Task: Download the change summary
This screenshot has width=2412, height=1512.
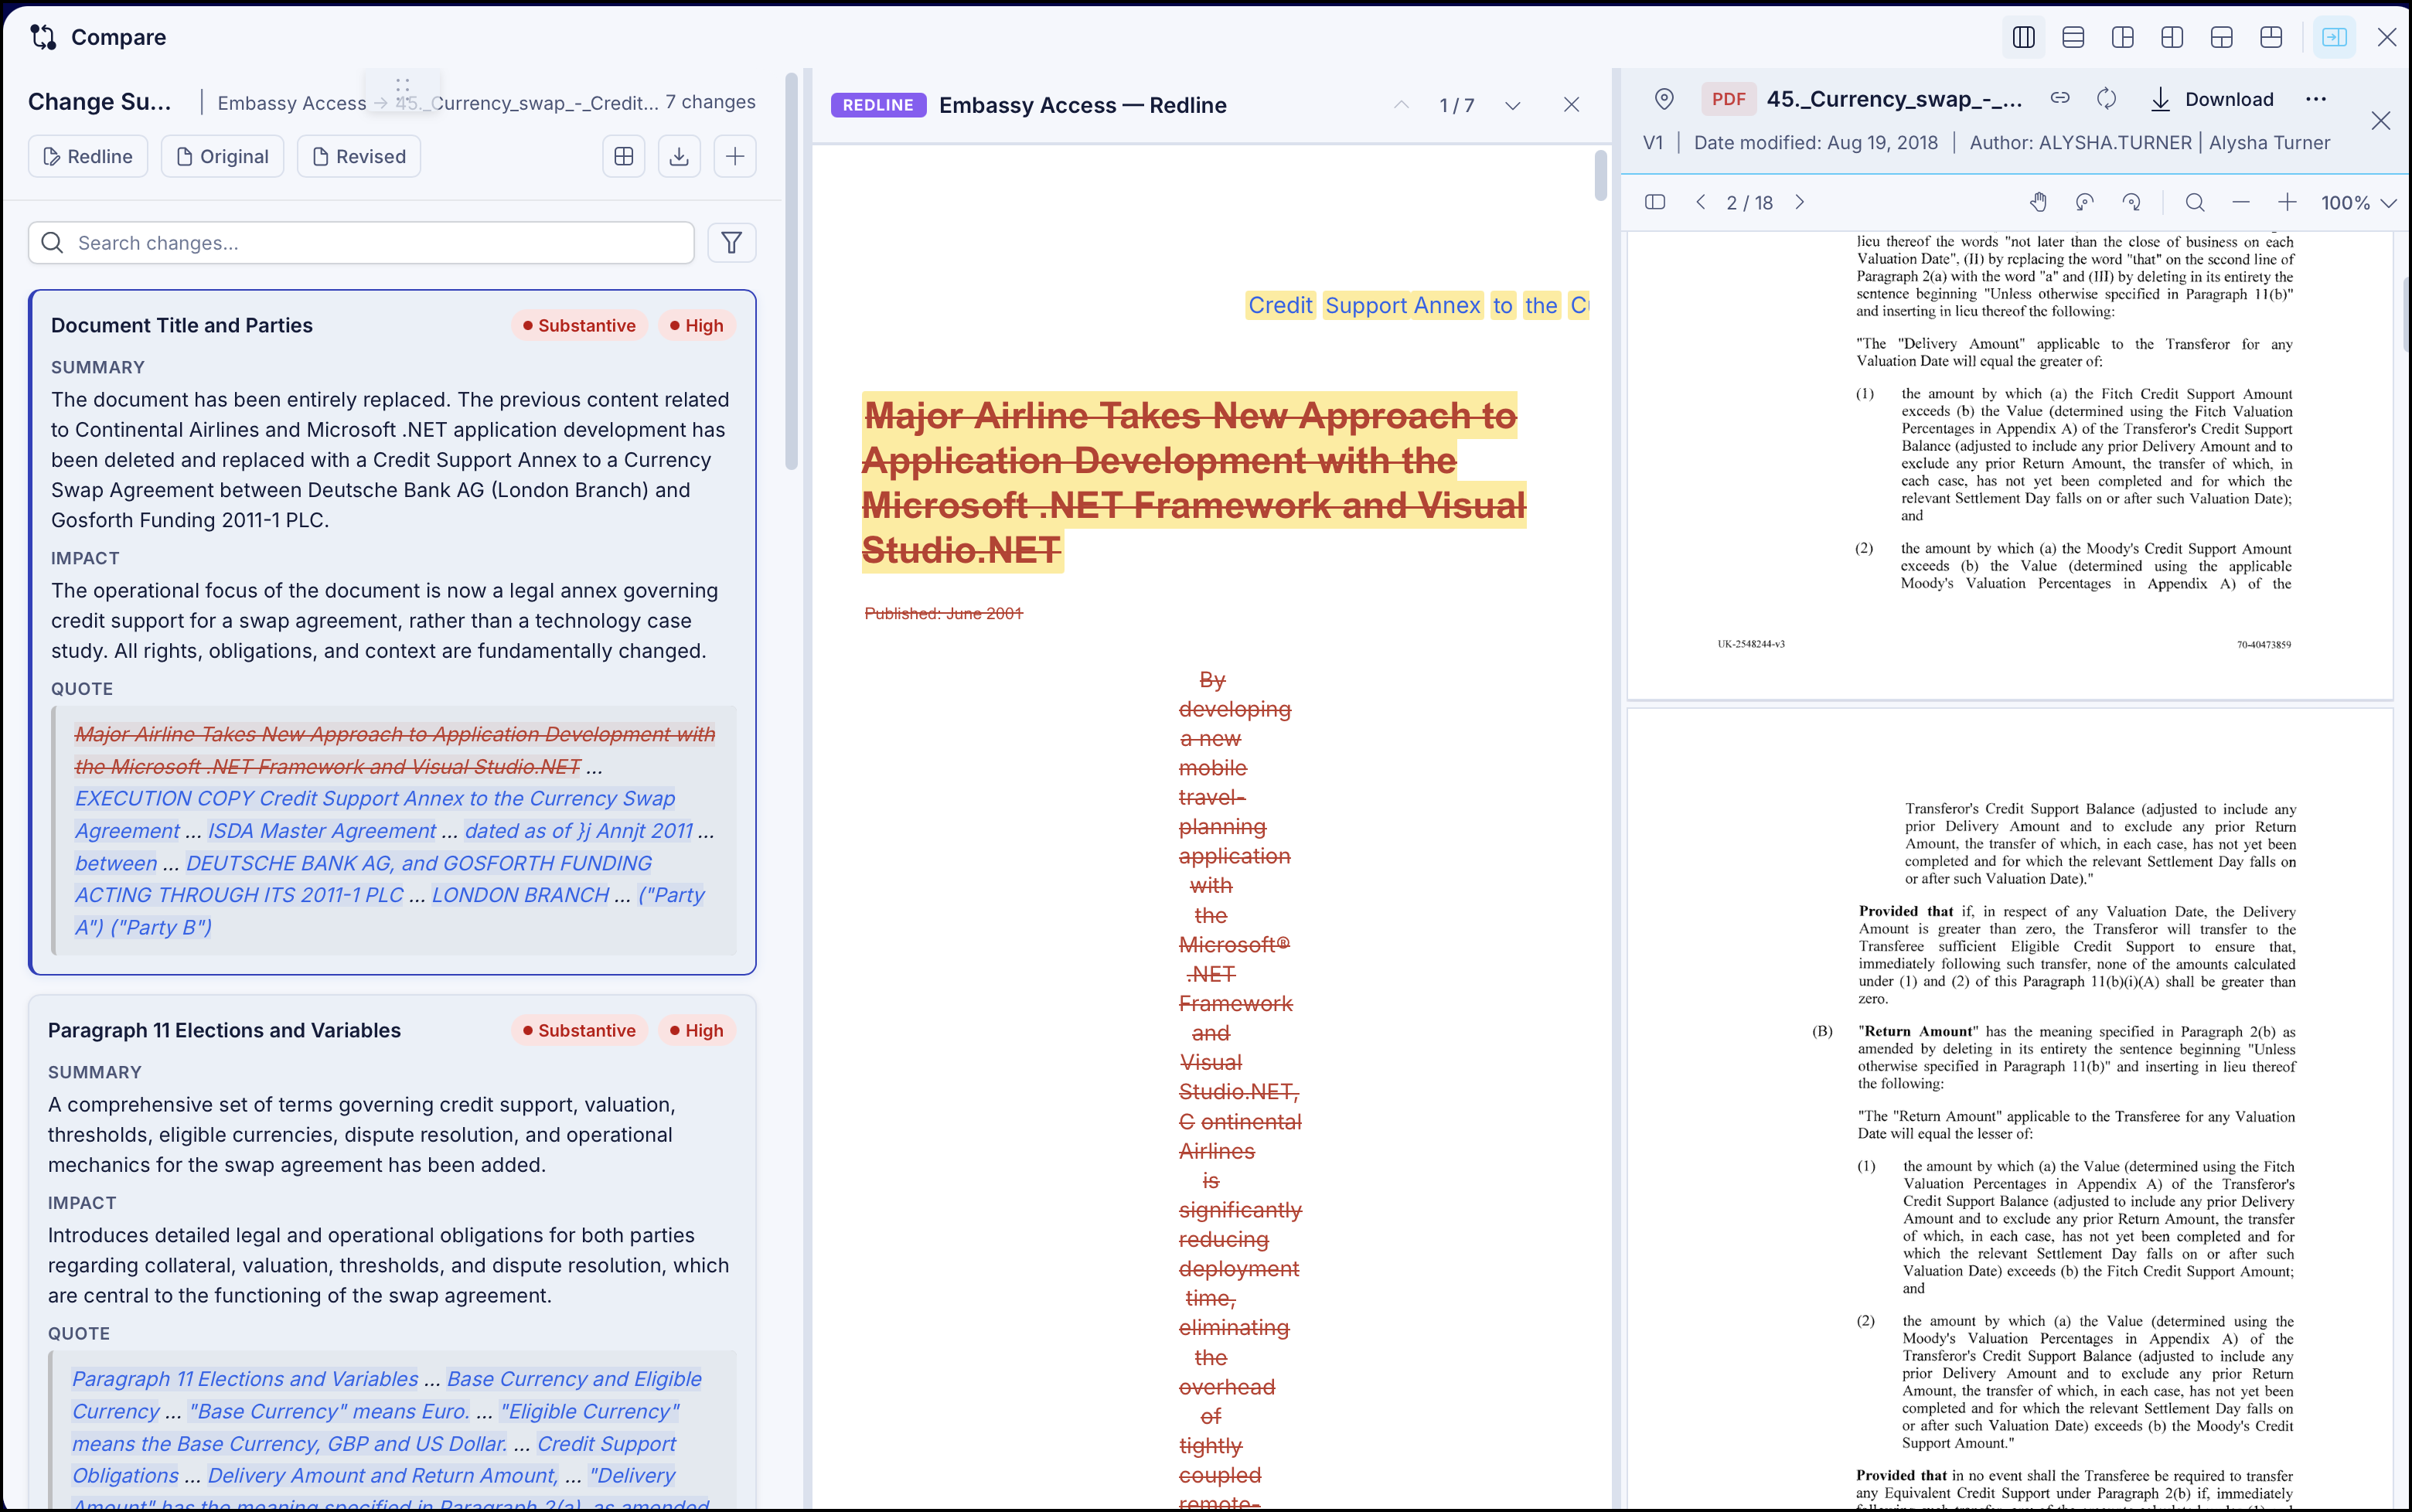Action: pos(679,156)
